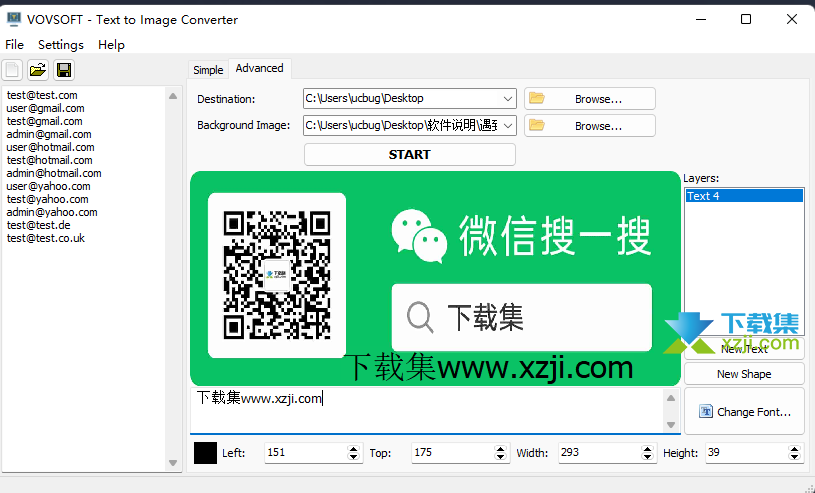Increase the Height value with up arrow

pos(794,449)
